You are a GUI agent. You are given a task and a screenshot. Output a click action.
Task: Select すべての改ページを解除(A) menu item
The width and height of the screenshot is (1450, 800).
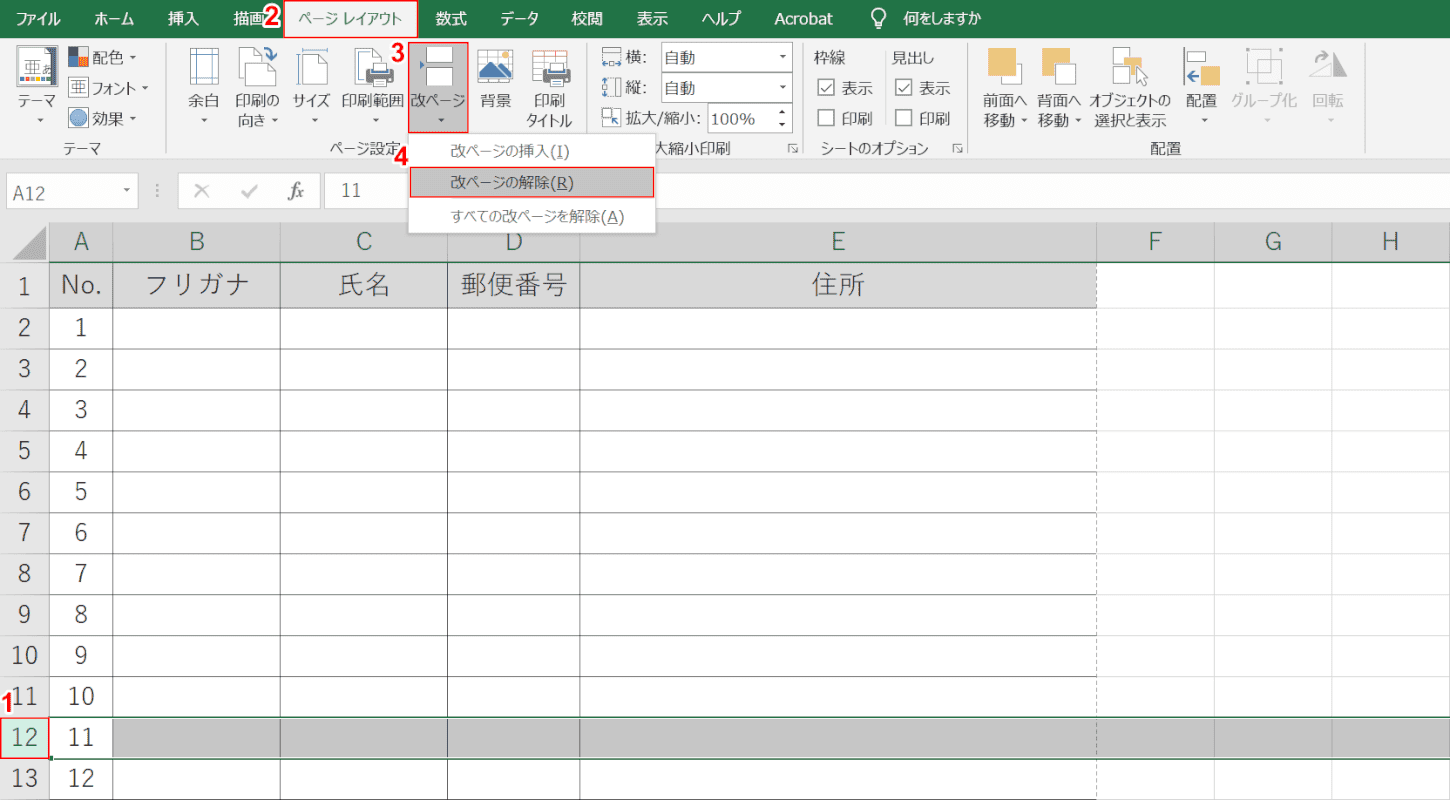[x=532, y=216]
